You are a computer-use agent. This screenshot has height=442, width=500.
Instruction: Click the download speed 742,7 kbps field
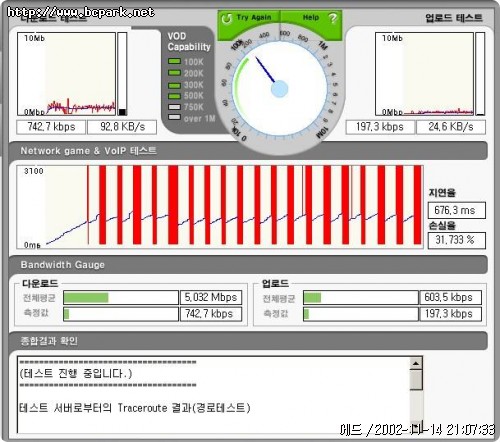click(x=51, y=127)
